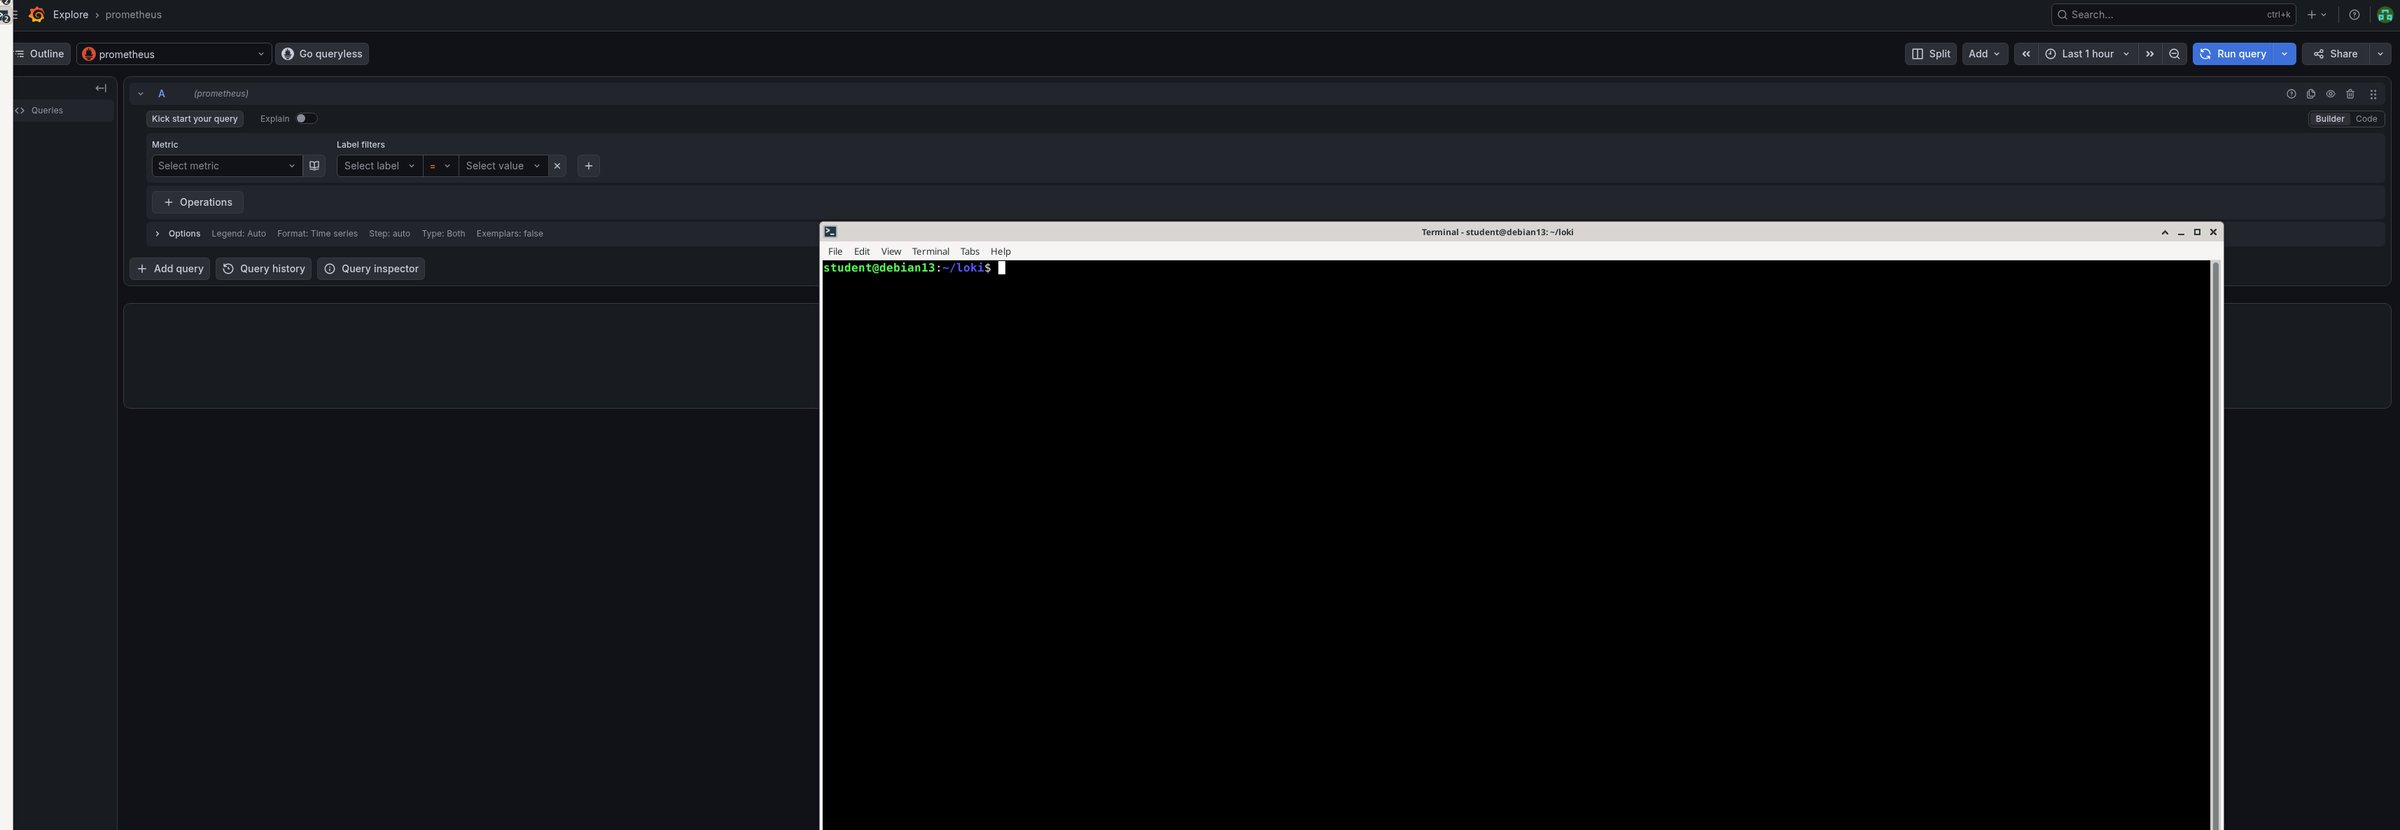Zoom out the time range
Viewport: 2400px width, 830px height.
[x=2174, y=54]
